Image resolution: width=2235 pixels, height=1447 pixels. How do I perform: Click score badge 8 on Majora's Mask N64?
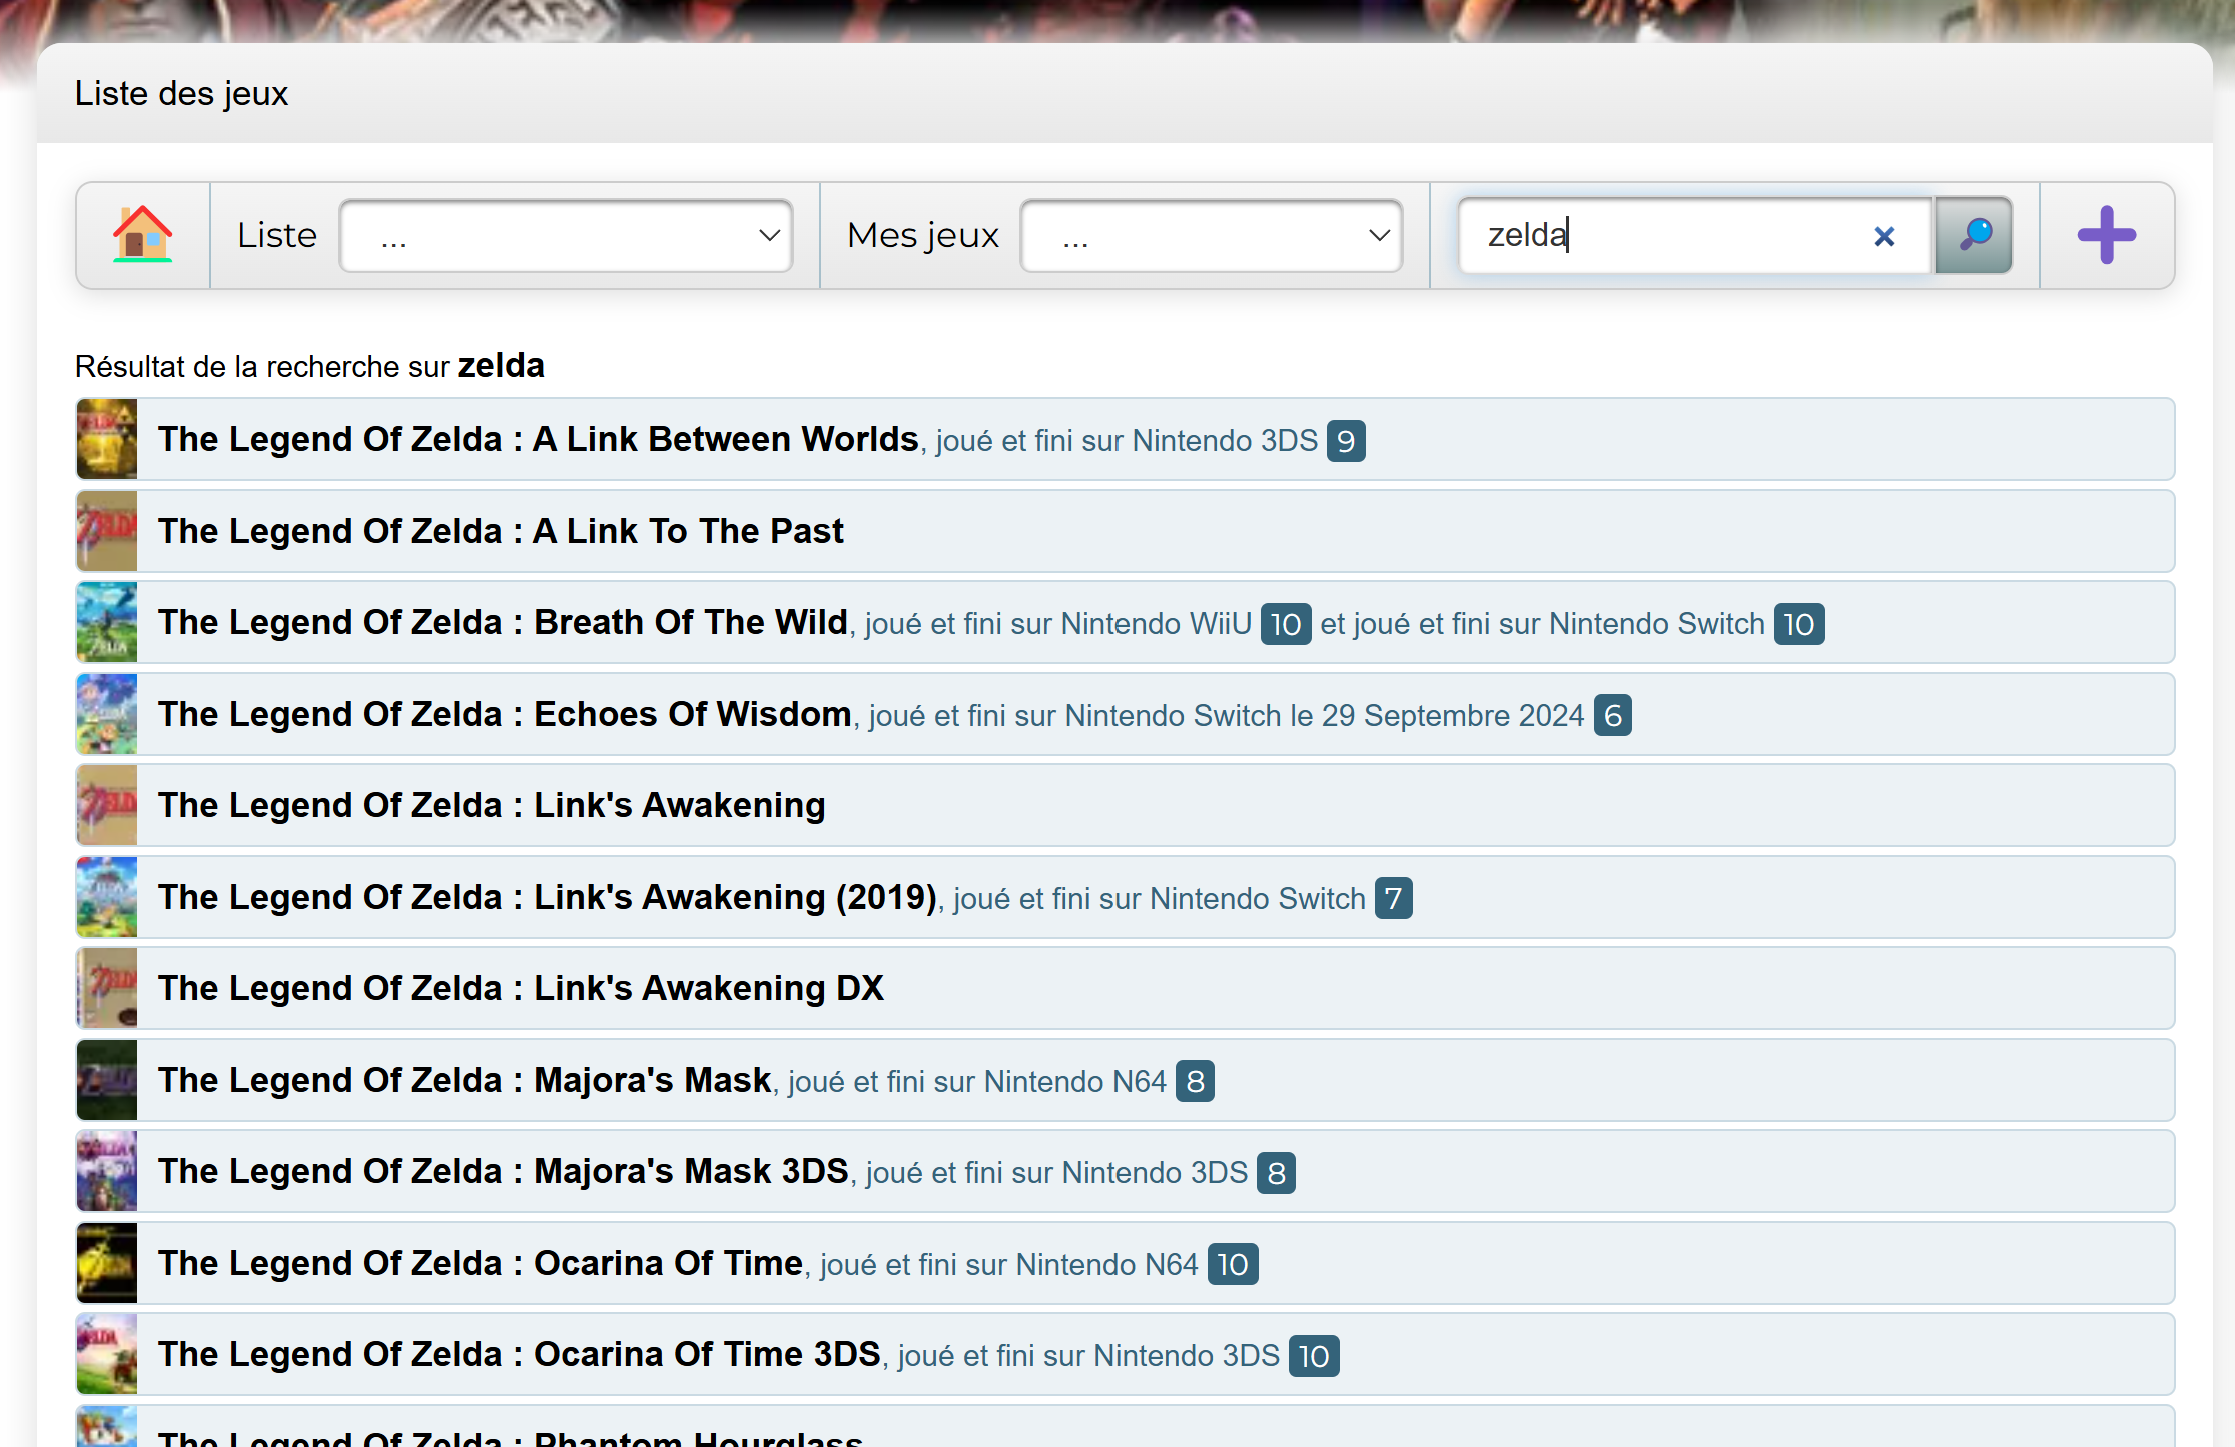(x=1195, y=1081)
